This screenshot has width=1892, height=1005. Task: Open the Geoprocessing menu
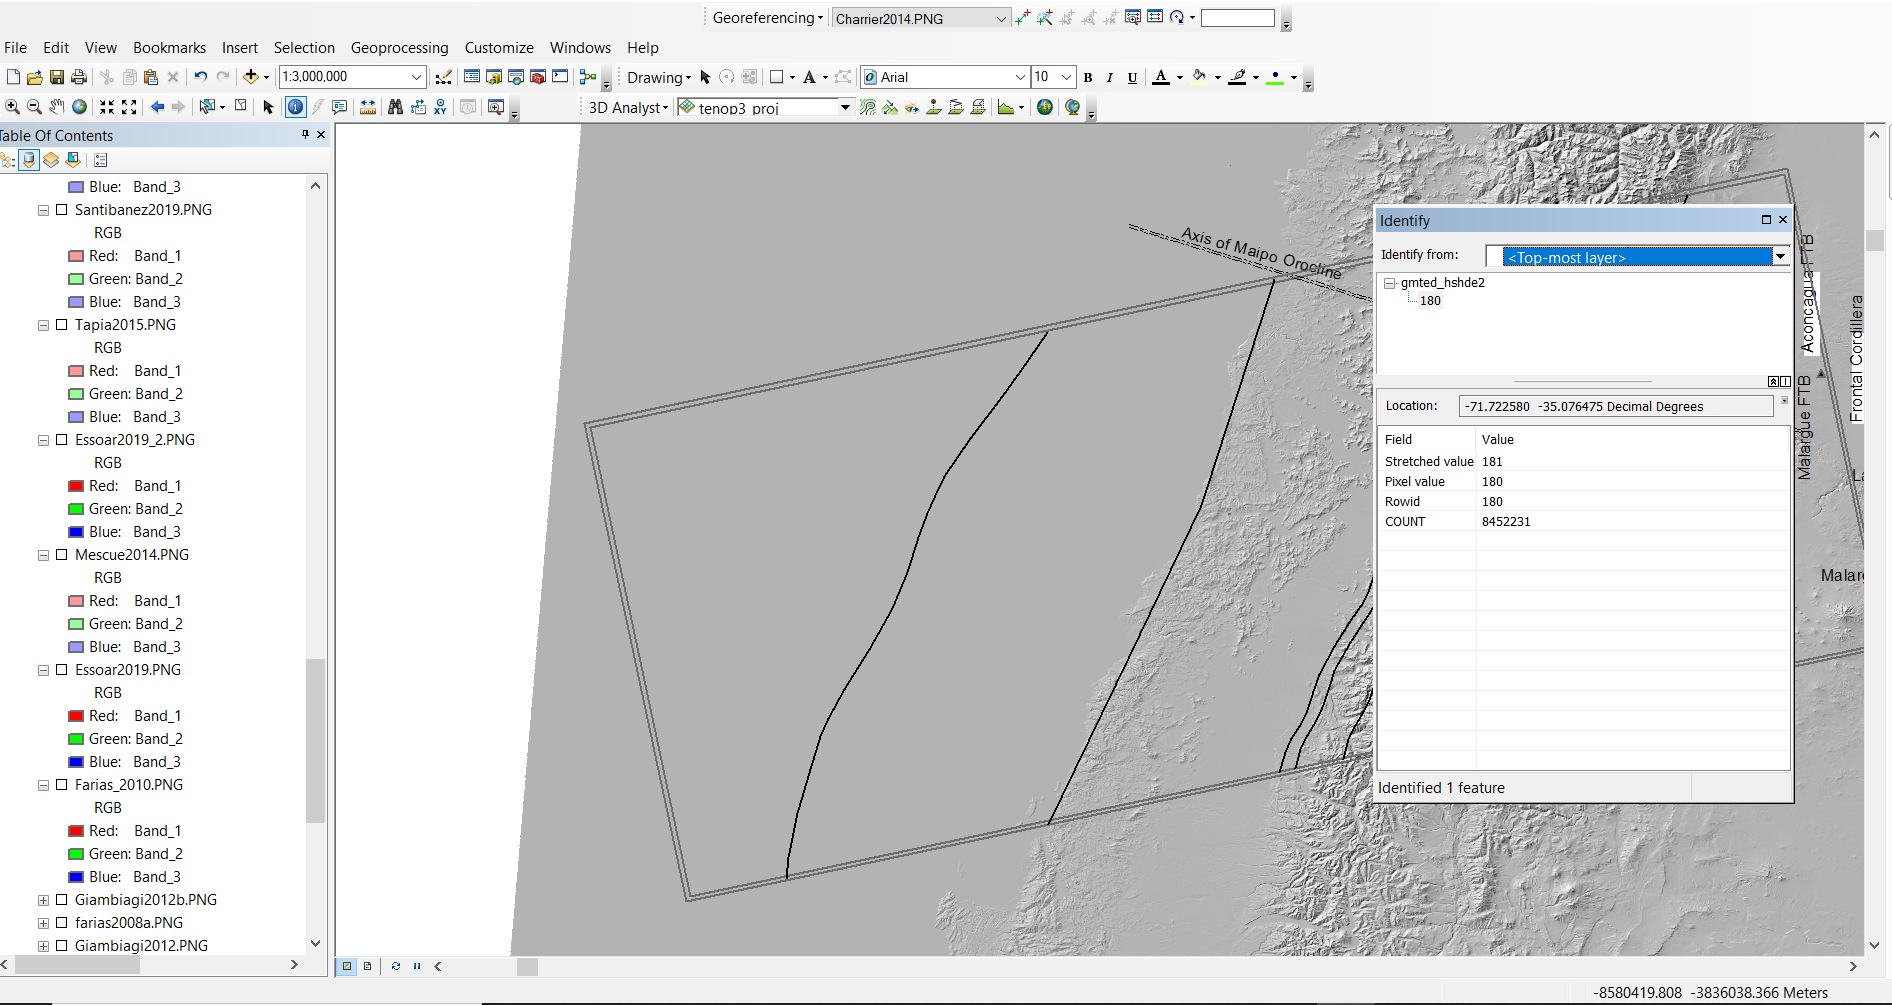[400, 47]
